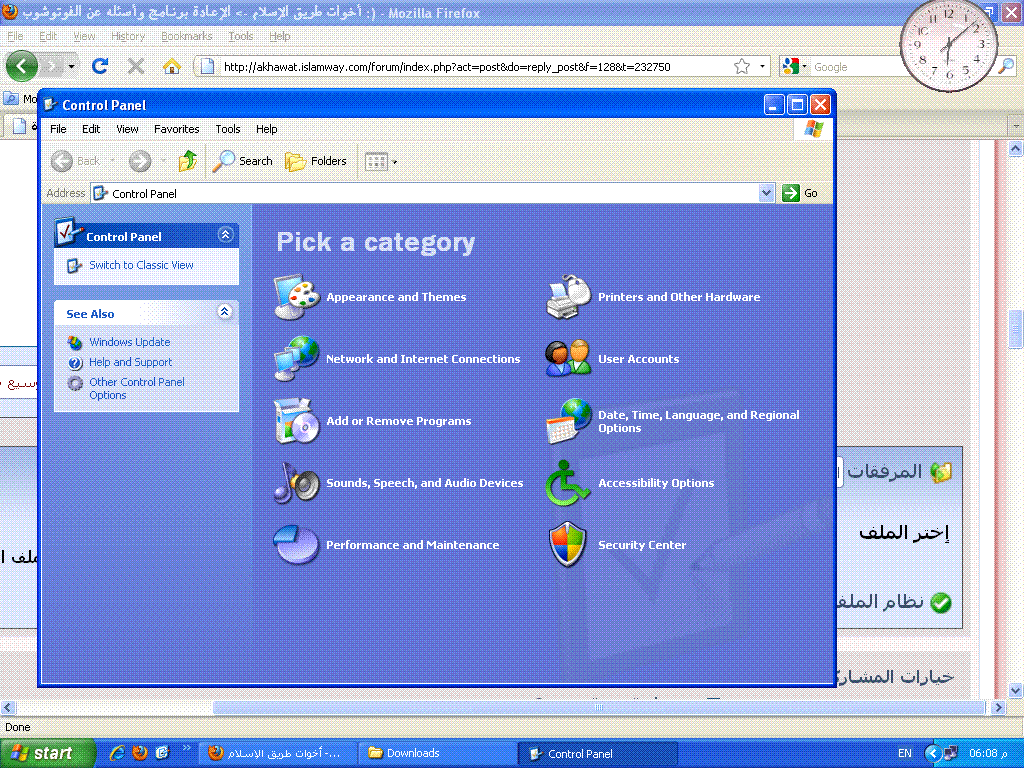Open Other Control Panel Options link
The height and width of the screenshot is (768, 1024).
click(x=136, y=389)
